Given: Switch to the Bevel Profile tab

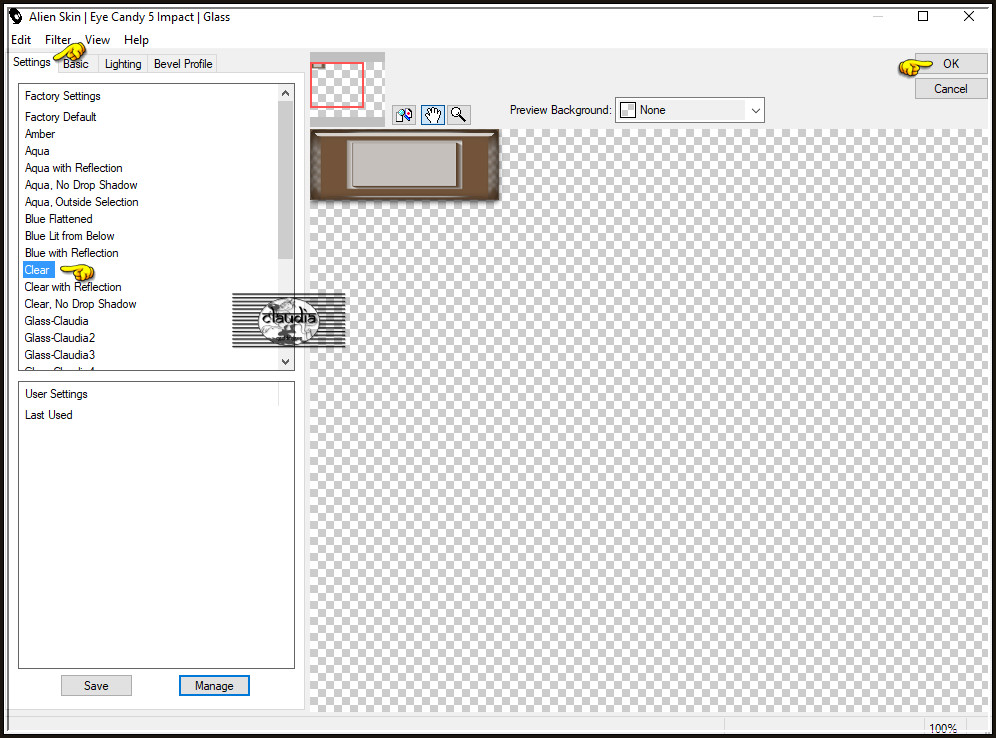Looking at the screenshot, I should (183, 64).
